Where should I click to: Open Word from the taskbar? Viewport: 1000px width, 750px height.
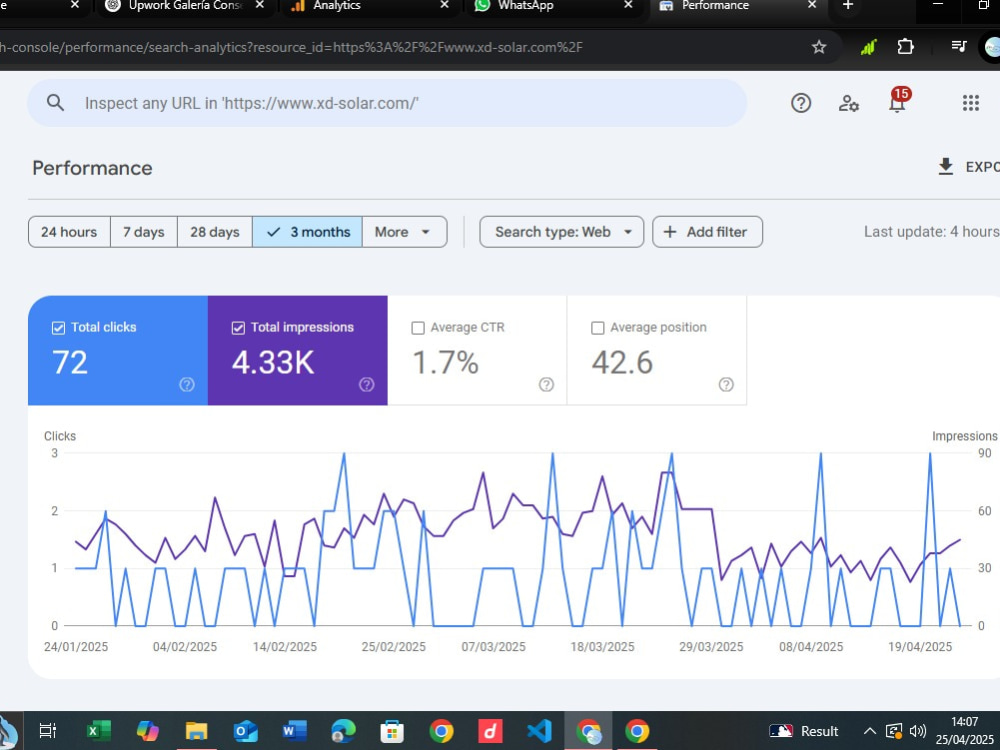click(294, 731)
